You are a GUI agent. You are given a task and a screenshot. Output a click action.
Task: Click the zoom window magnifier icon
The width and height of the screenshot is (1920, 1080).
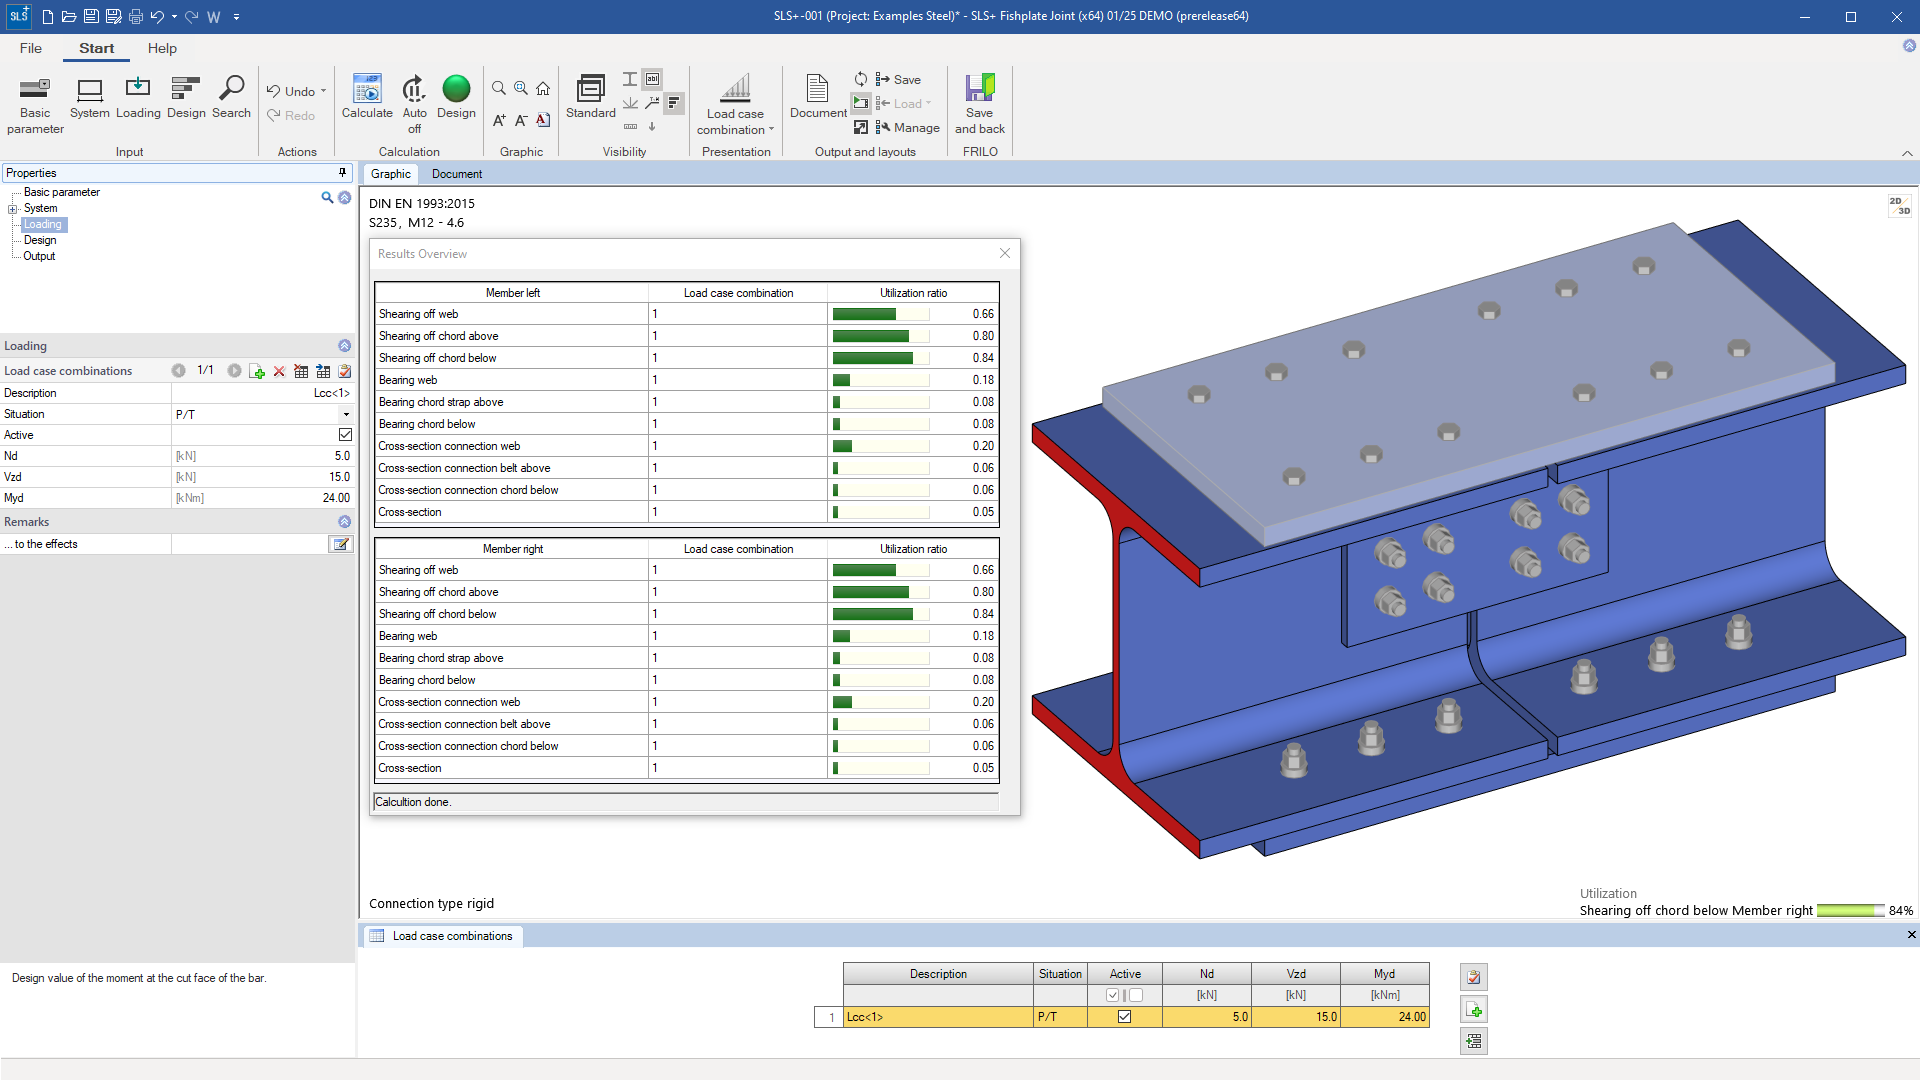tap(521, 89)
